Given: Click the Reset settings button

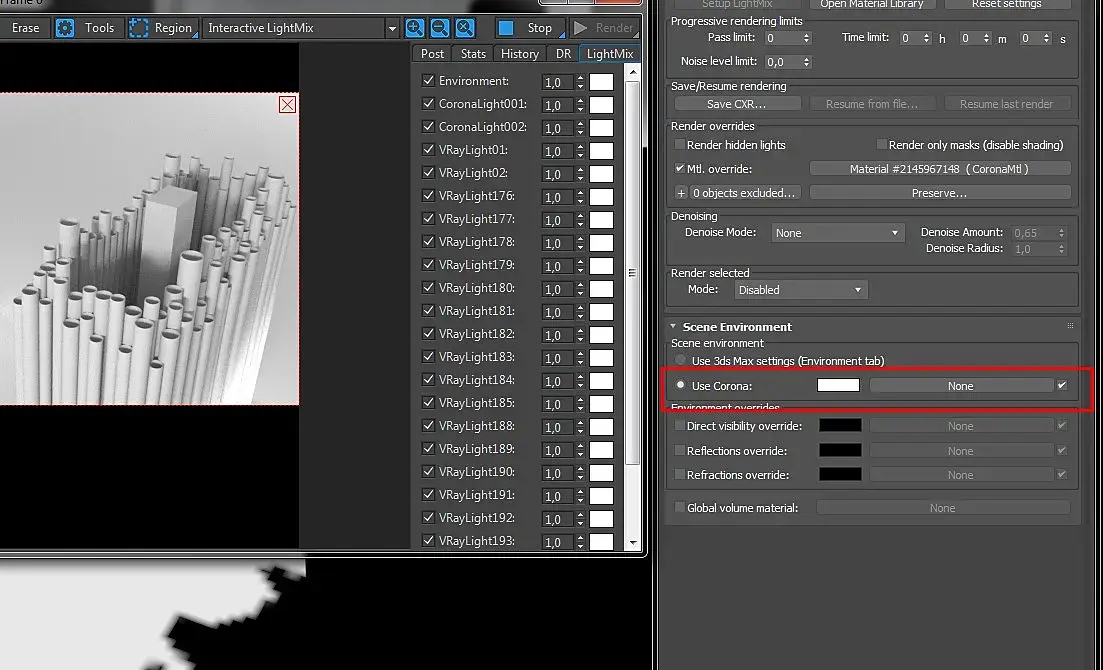Looking at the screenshot, I should (x=1007, y=4).
